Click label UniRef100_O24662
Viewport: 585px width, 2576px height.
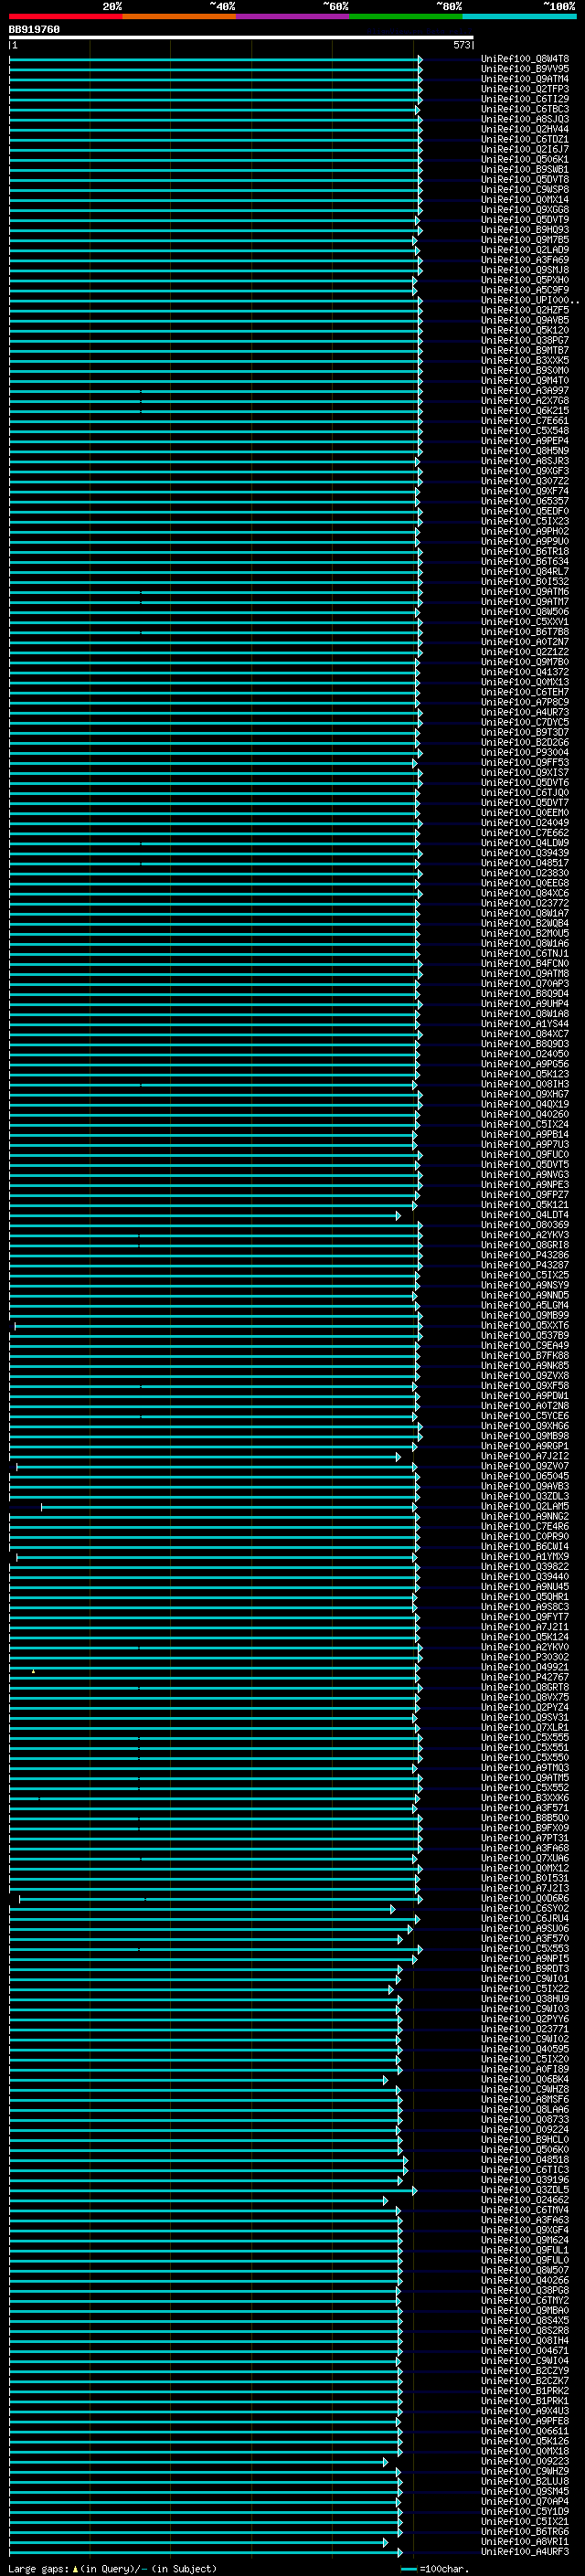click(x=525, y=2199)
